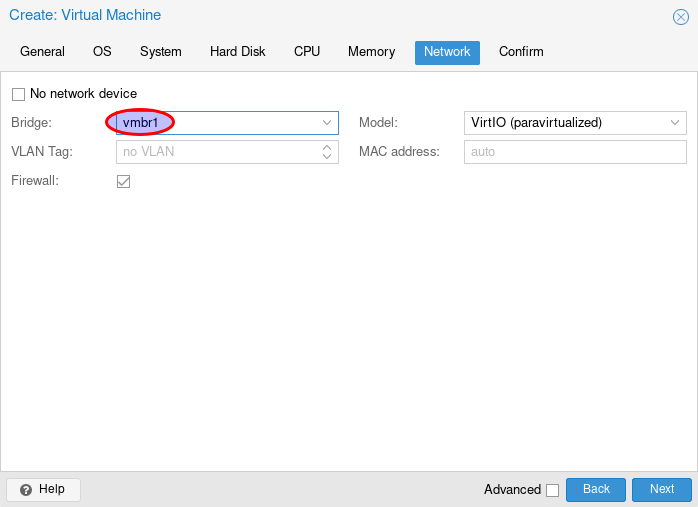Screen dimensions: 698x507
Task: Close the Create Virtual Machine dialog
Action: 680,17
